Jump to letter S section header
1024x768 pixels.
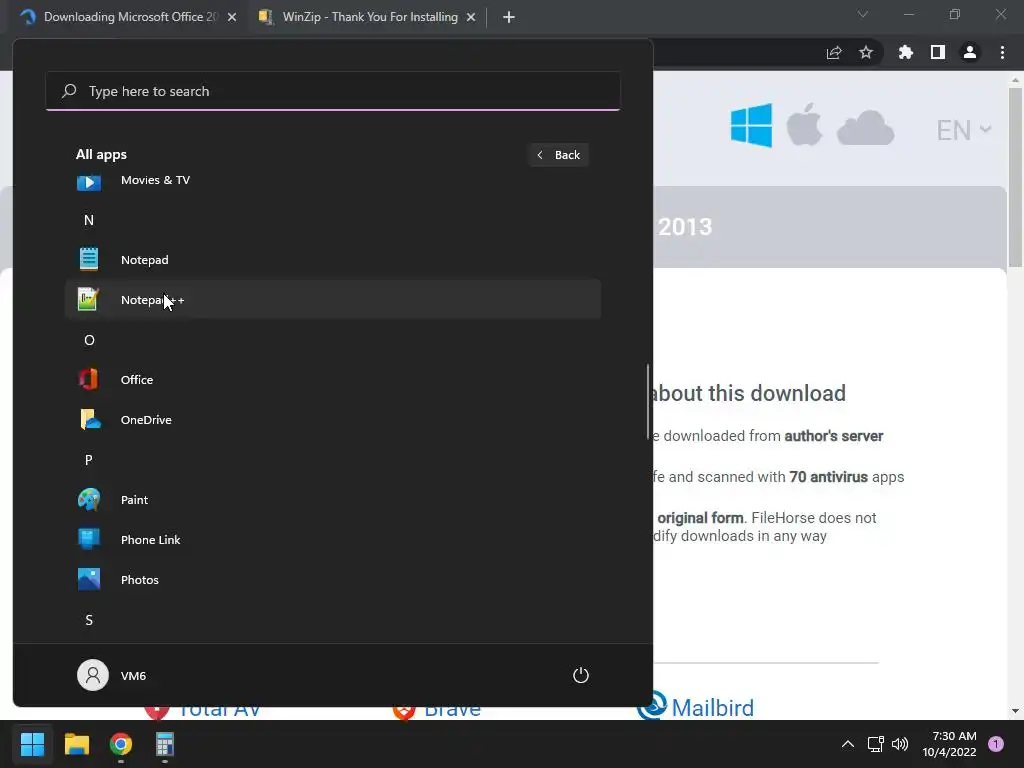(89, 620)
